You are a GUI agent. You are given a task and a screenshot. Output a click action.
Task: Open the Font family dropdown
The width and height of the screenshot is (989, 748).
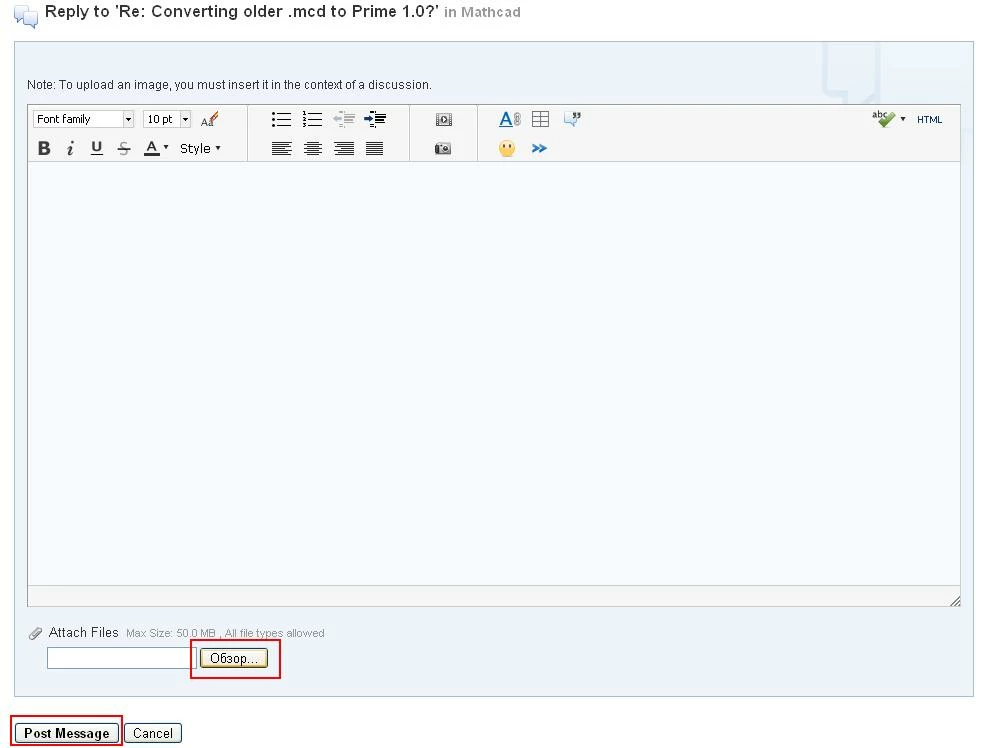coord(83,119)
